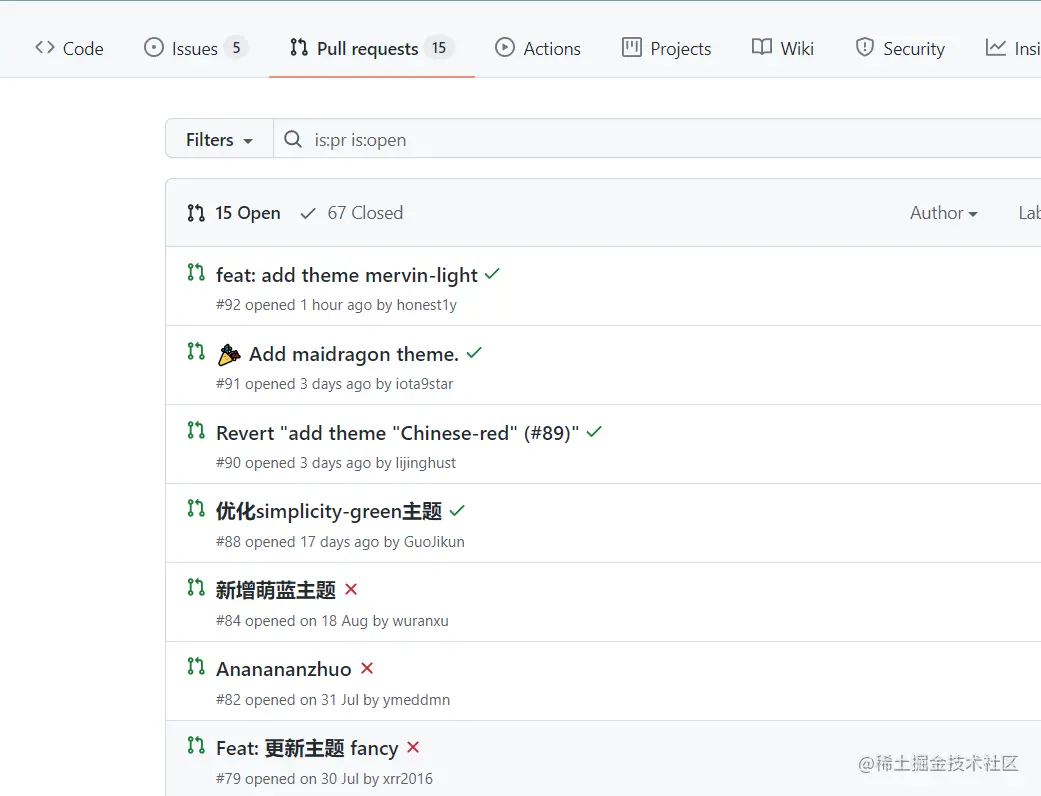This screenshot has width=1041, height=796.
Task: Click the Pull requests count badge 15
Action: point(439,48)
